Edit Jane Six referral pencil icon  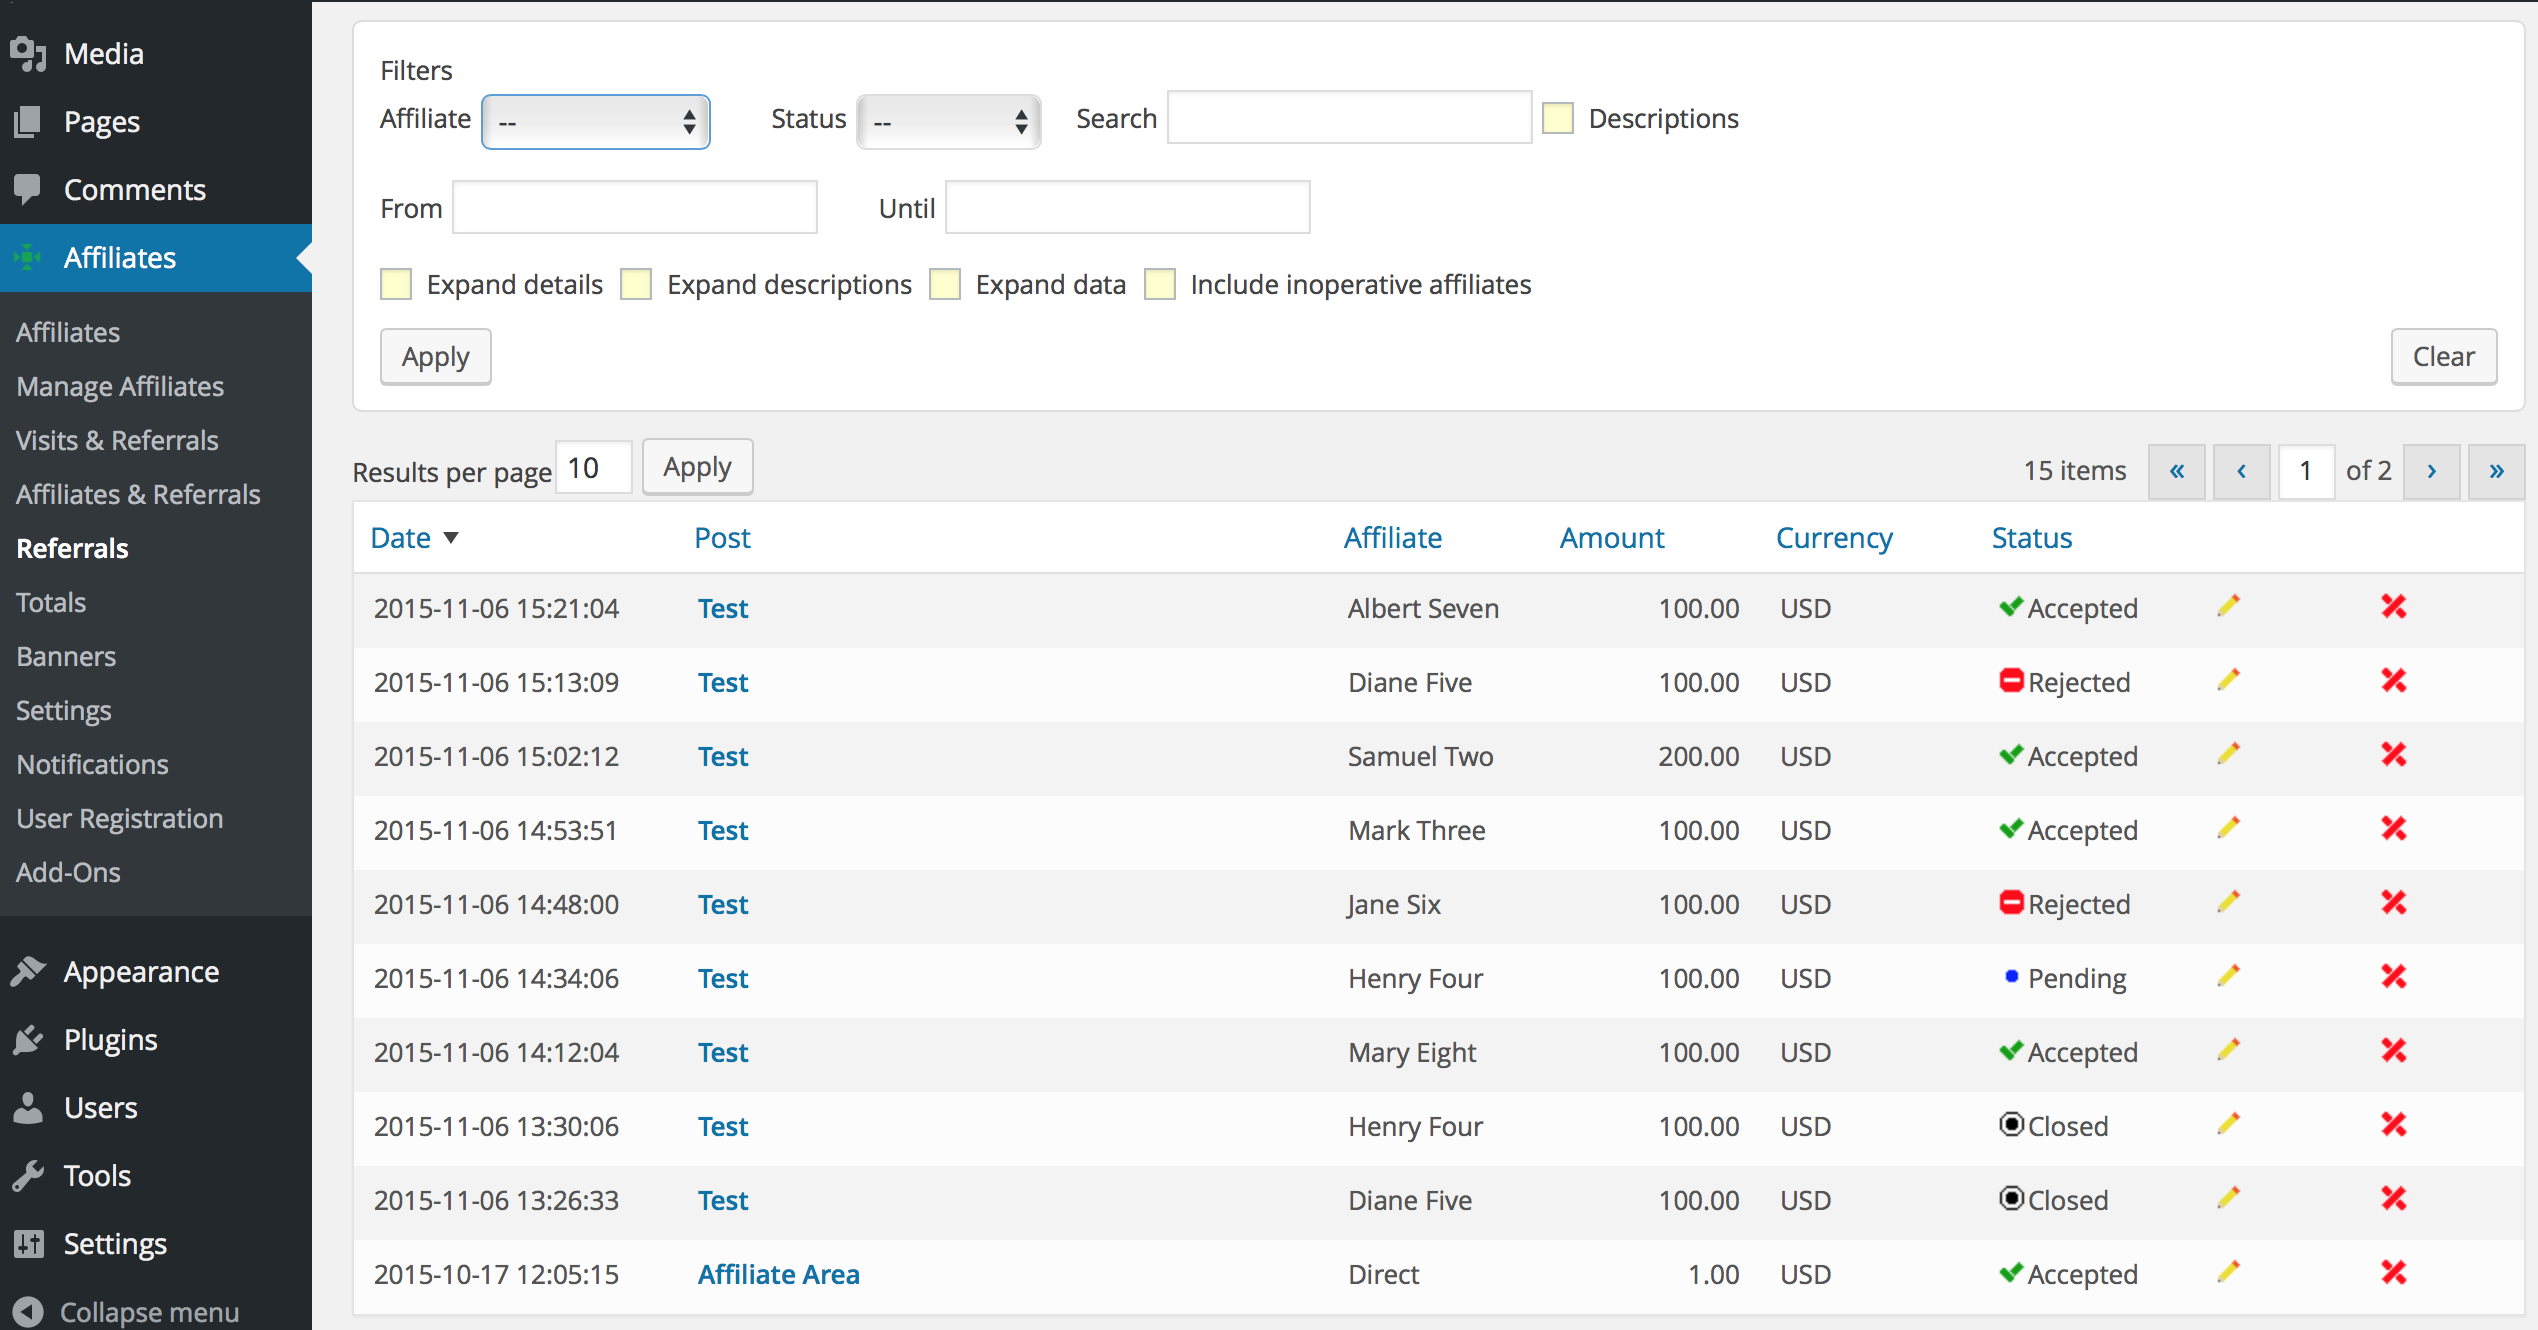click(x=2228, y=902)
